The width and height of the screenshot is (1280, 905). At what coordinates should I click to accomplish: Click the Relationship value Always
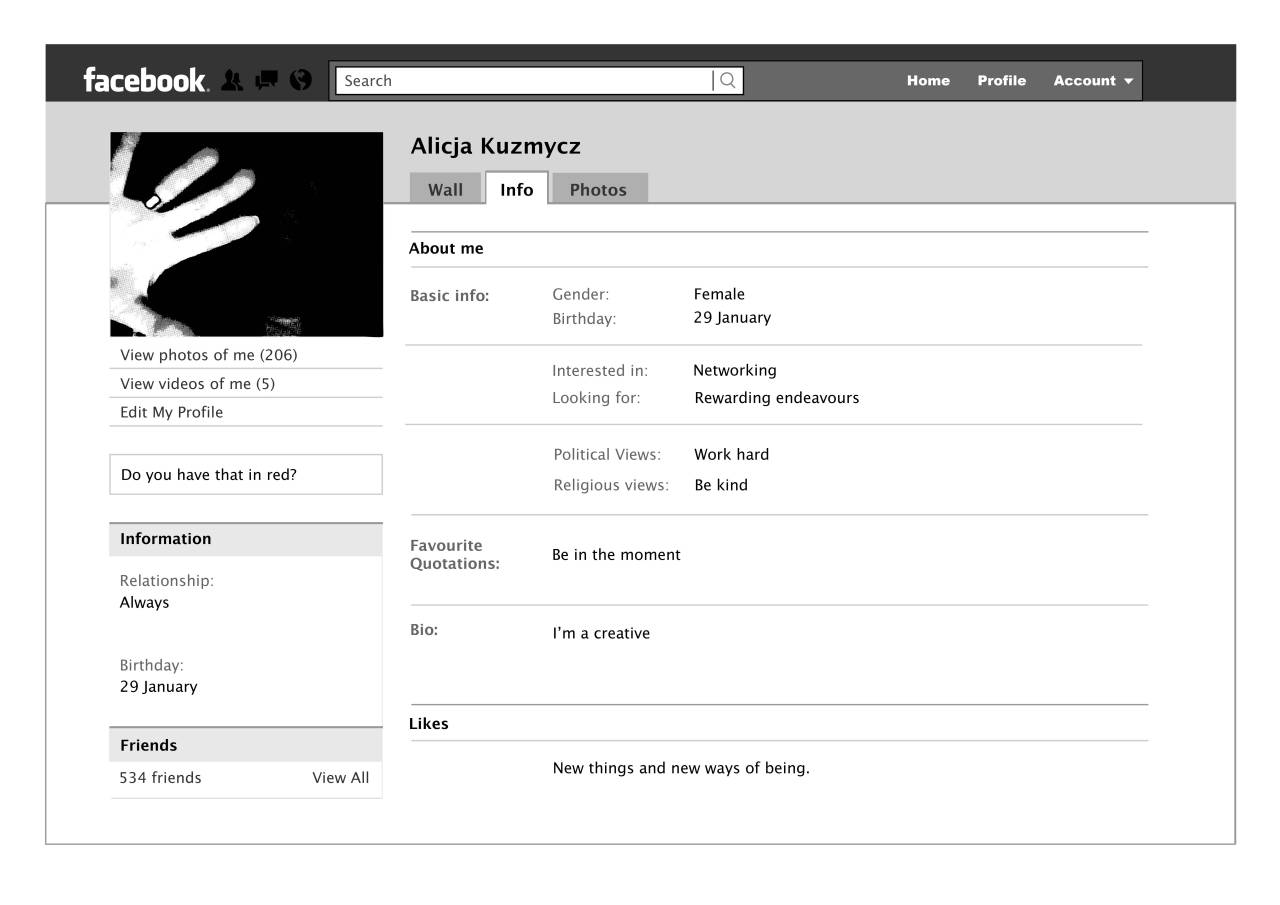click(x=144, y=603)
